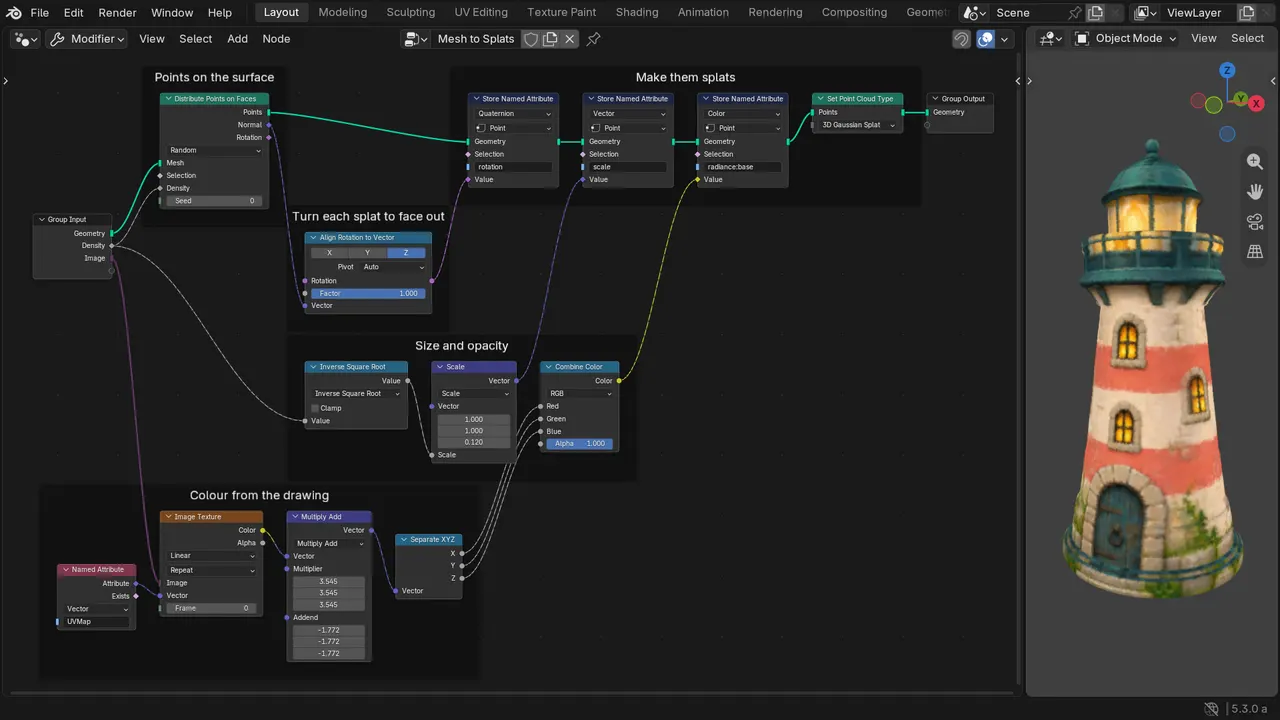Switch to the Sculpting workspace tab

(x=411, y=12)
